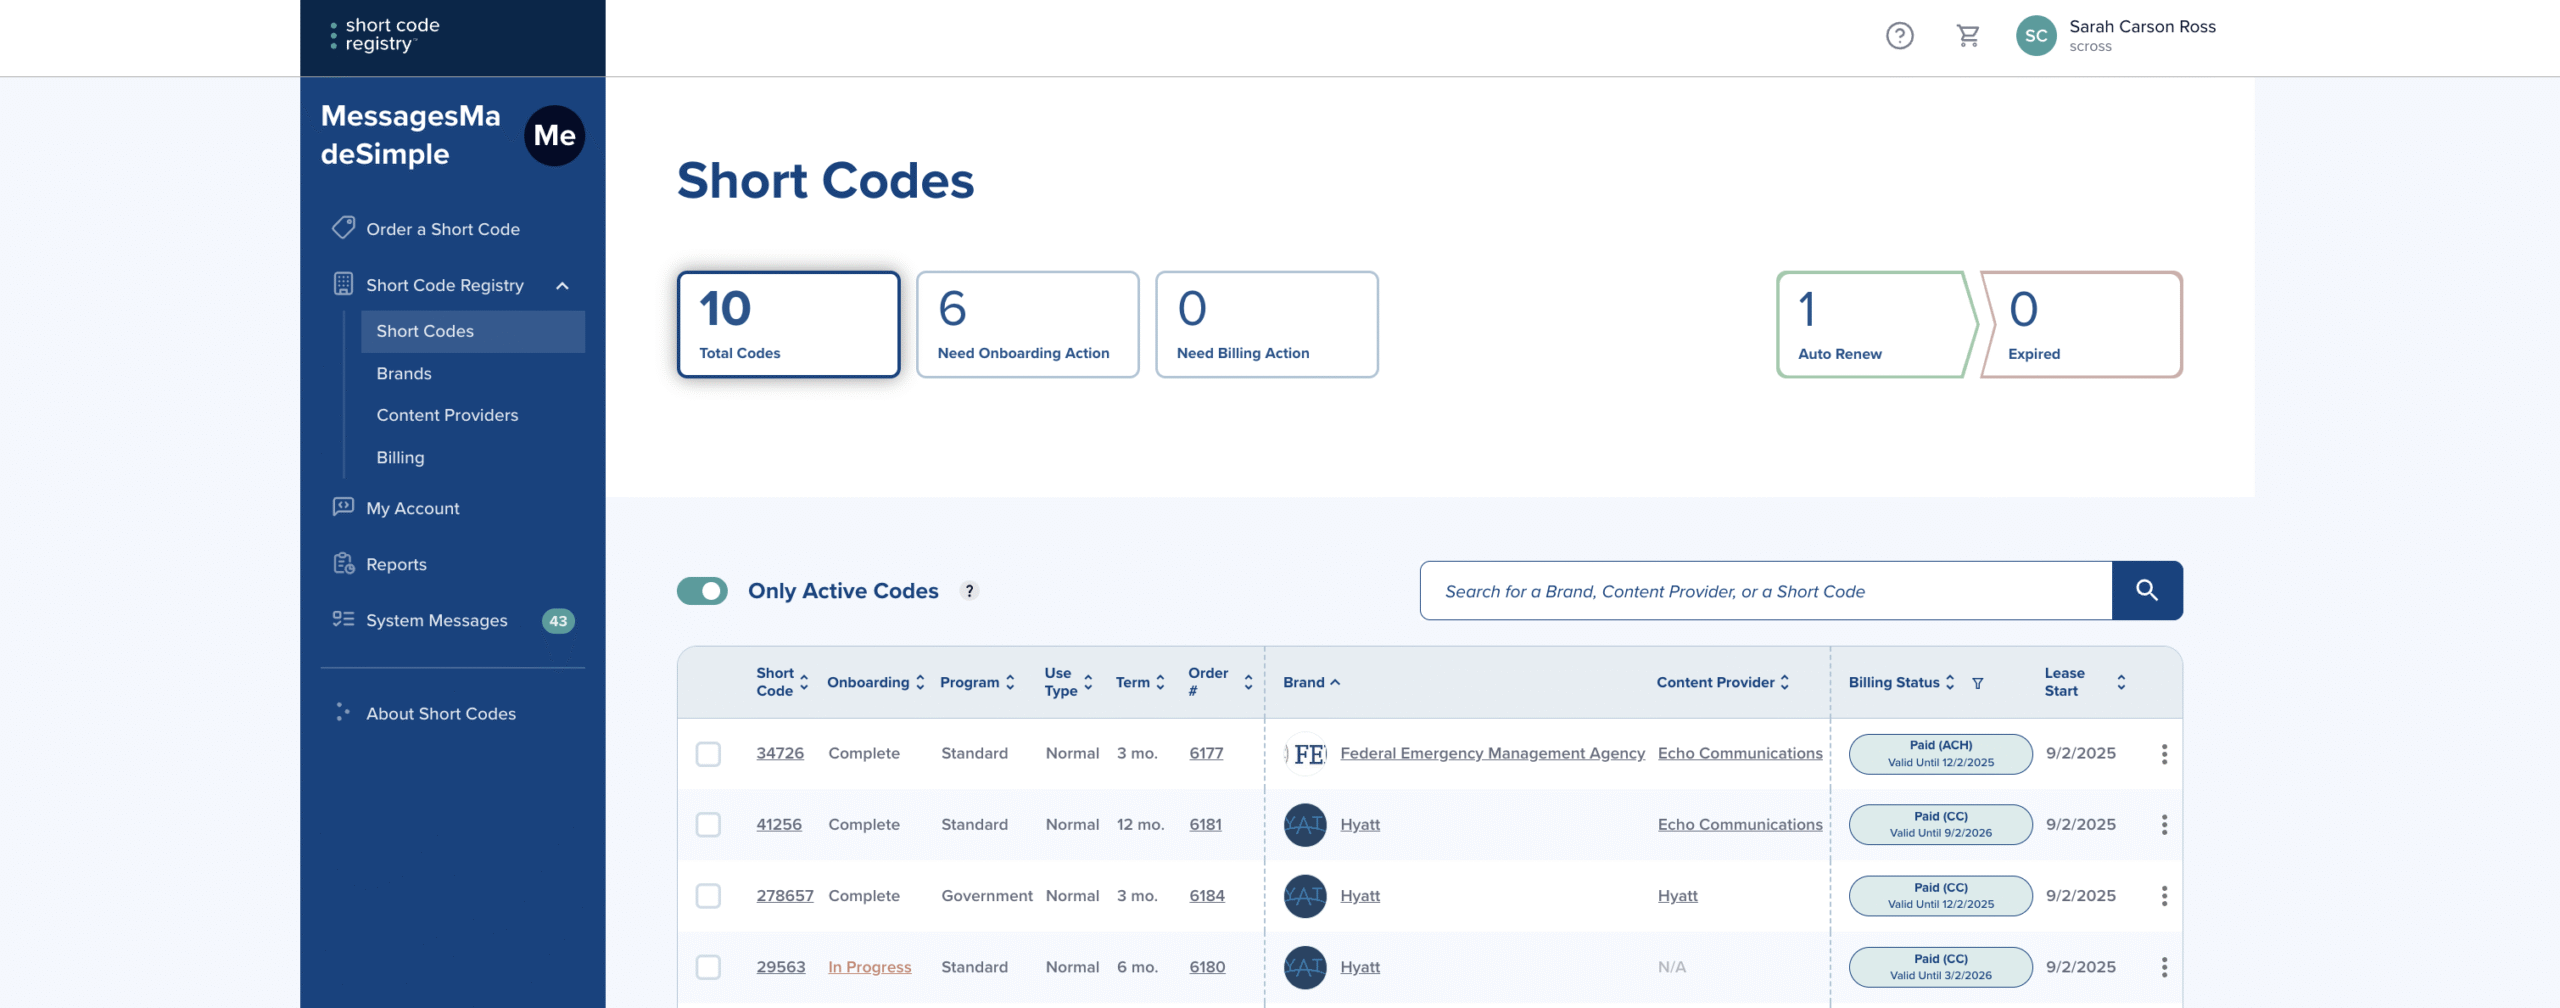The width and height of the screenshot is (2560, 1008).
Task: Focus the brand and short code search field
Action: coord(1765,591)
